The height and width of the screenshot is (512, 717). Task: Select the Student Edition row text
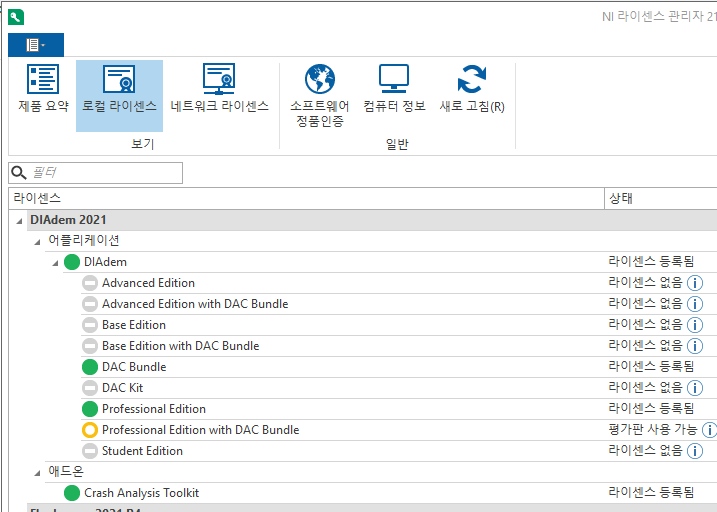(x=142, y=451)
